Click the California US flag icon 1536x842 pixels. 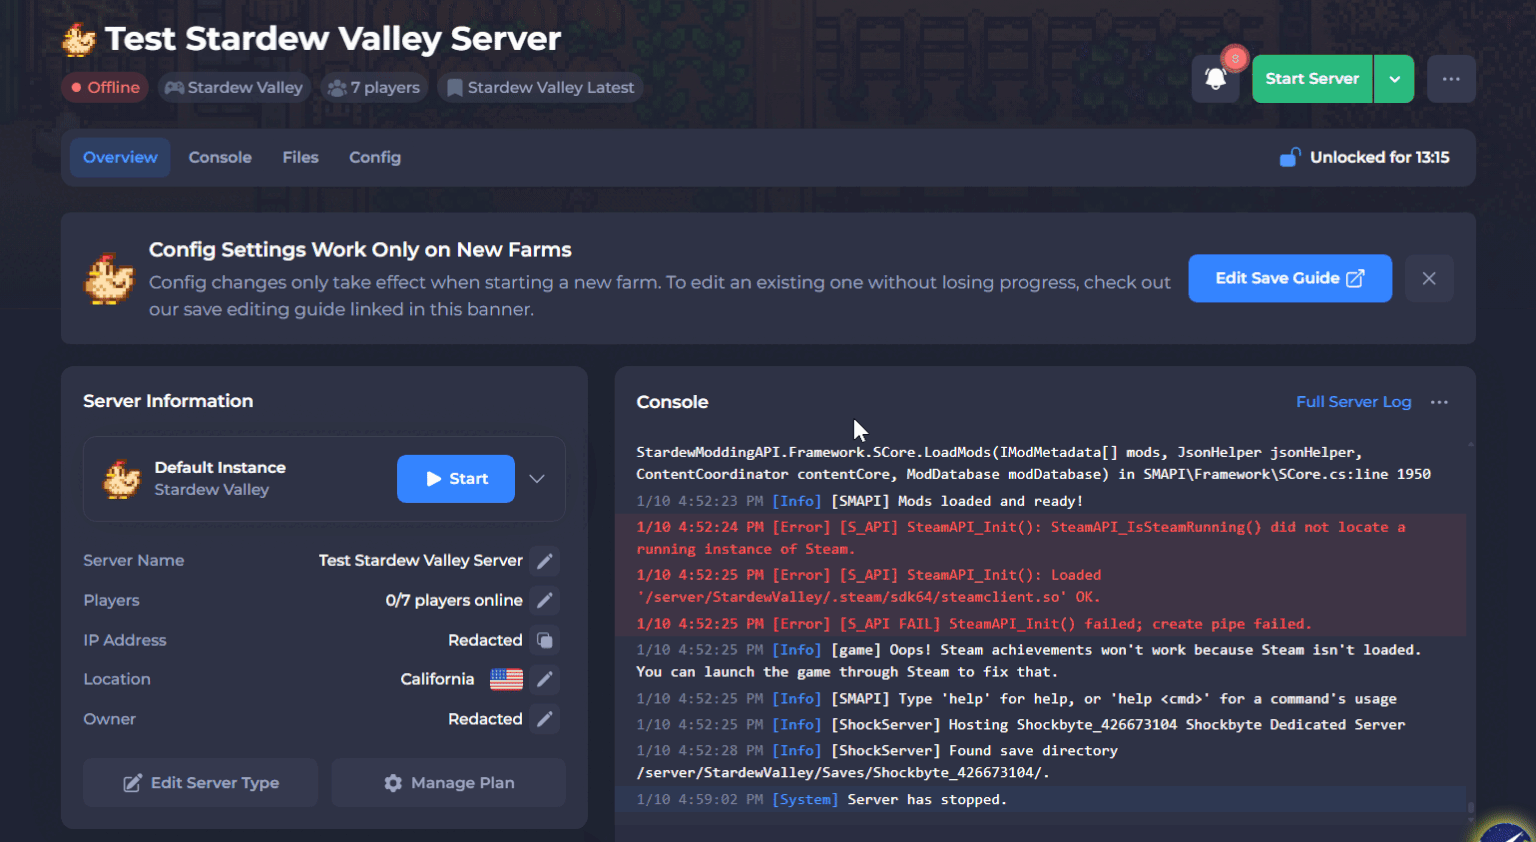[x=506, y=679]
